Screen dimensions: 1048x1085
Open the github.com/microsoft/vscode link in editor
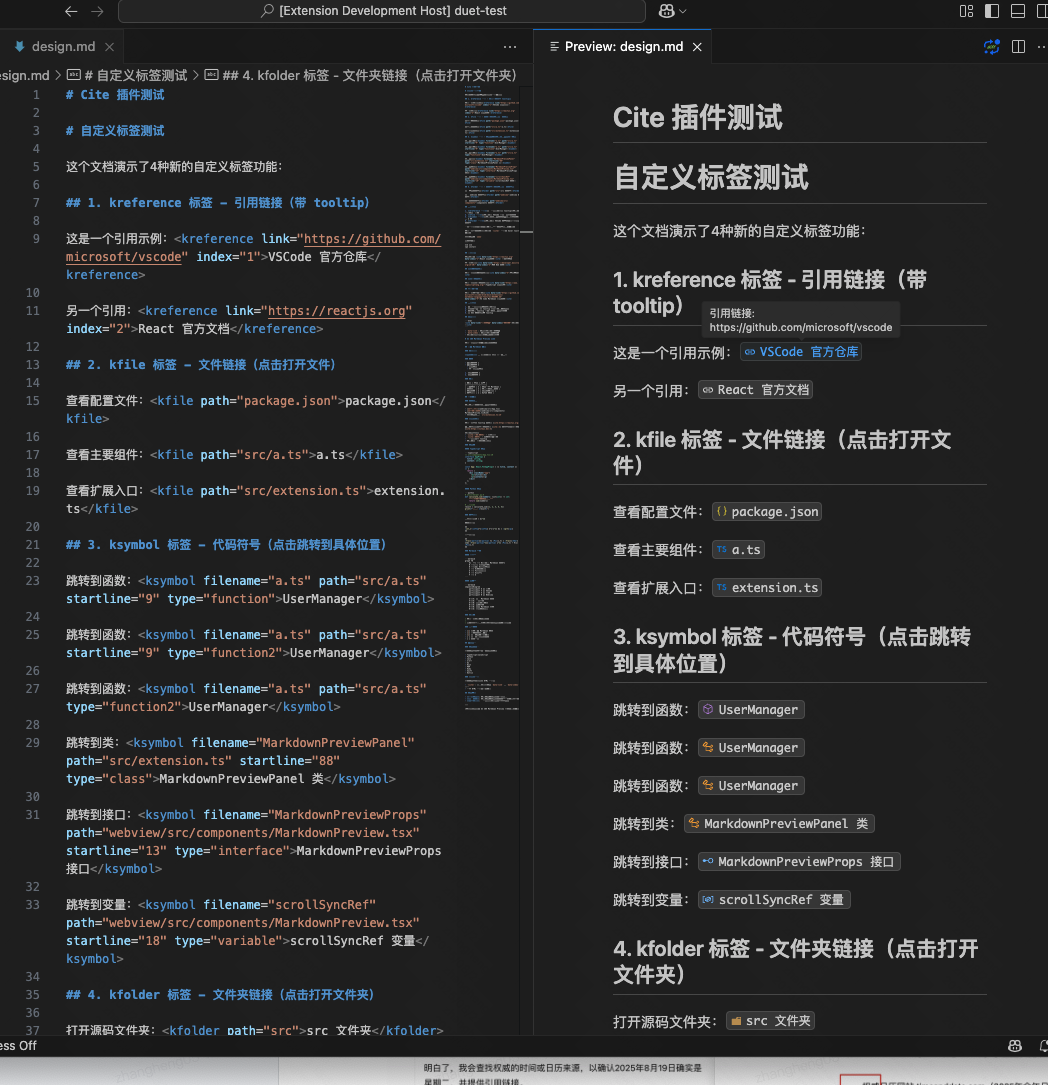[x=372, y=239]
